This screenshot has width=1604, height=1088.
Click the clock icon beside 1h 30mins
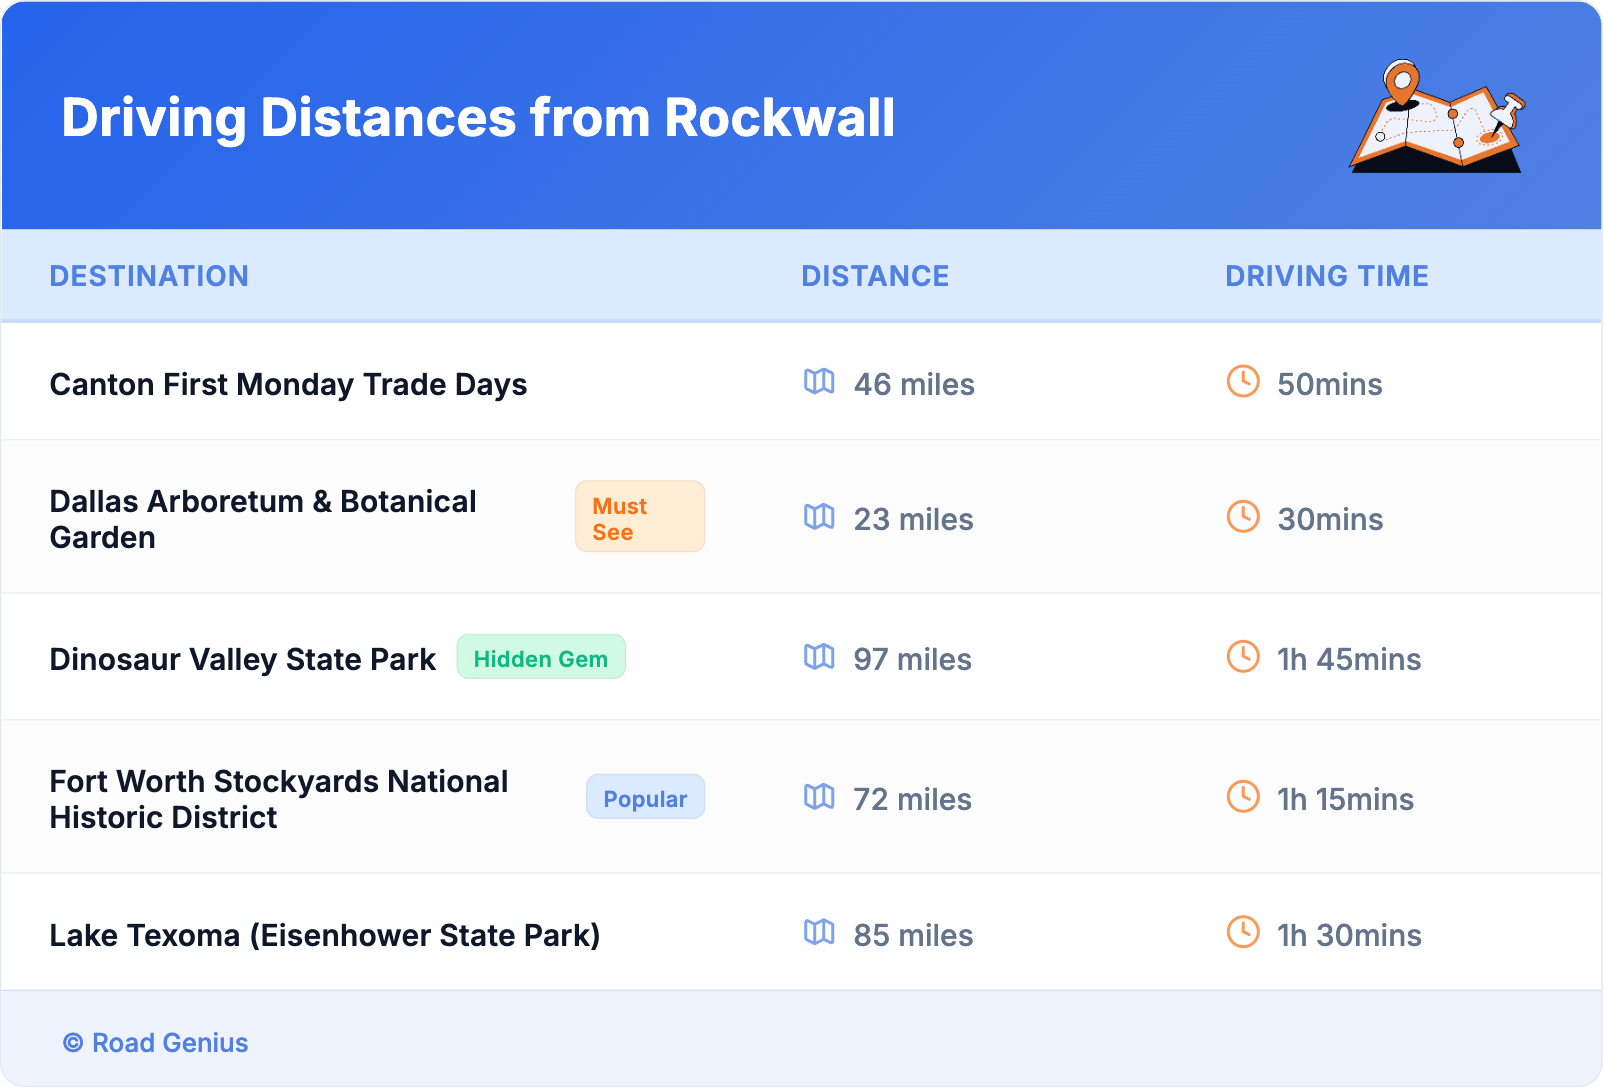[1243, 933]
